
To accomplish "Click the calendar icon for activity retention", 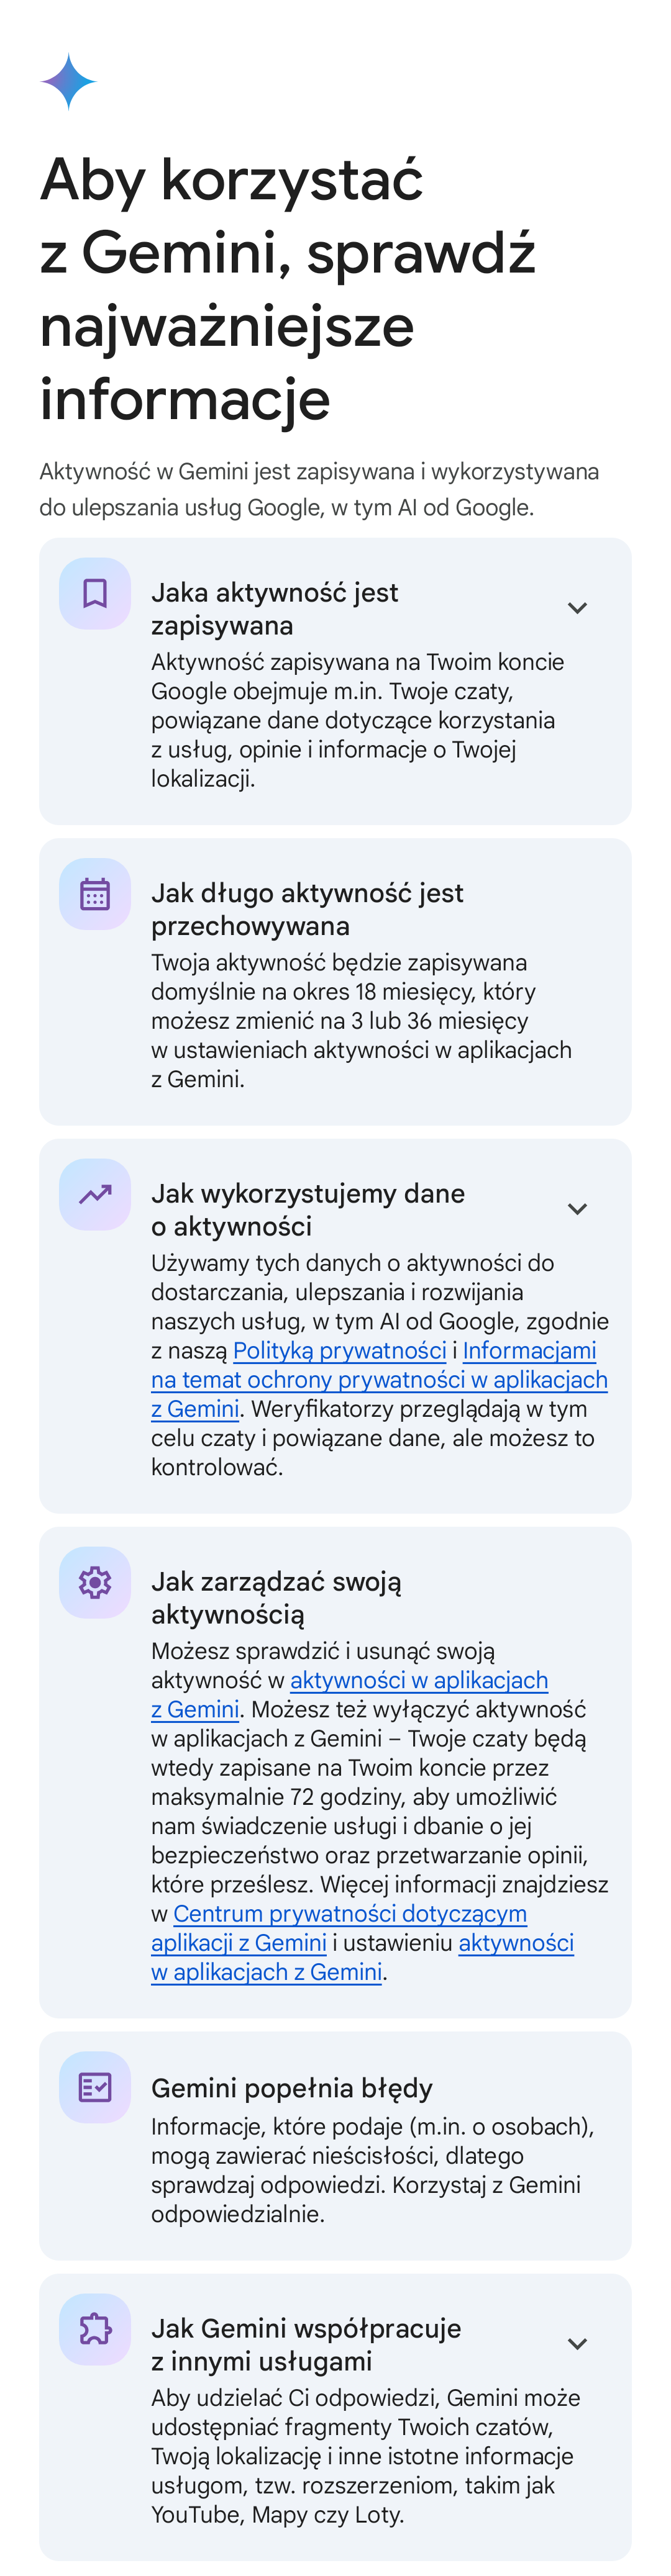I will (95, 894).
